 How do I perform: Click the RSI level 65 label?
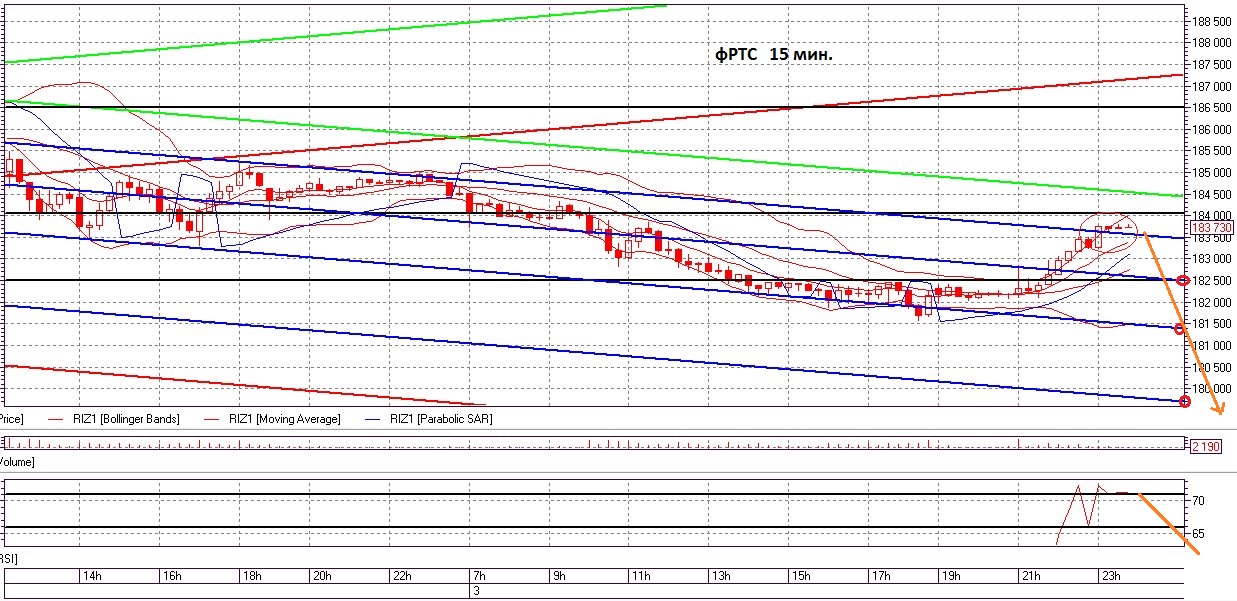pos(1199,534)
